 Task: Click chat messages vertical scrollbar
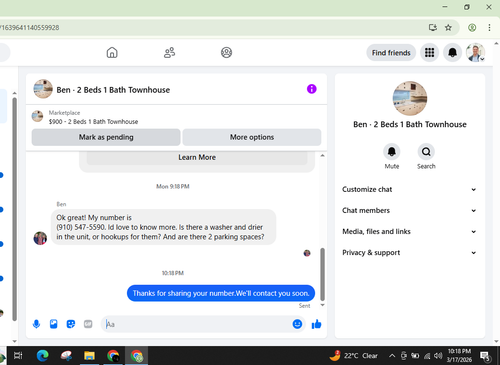[x=322, y=274]
